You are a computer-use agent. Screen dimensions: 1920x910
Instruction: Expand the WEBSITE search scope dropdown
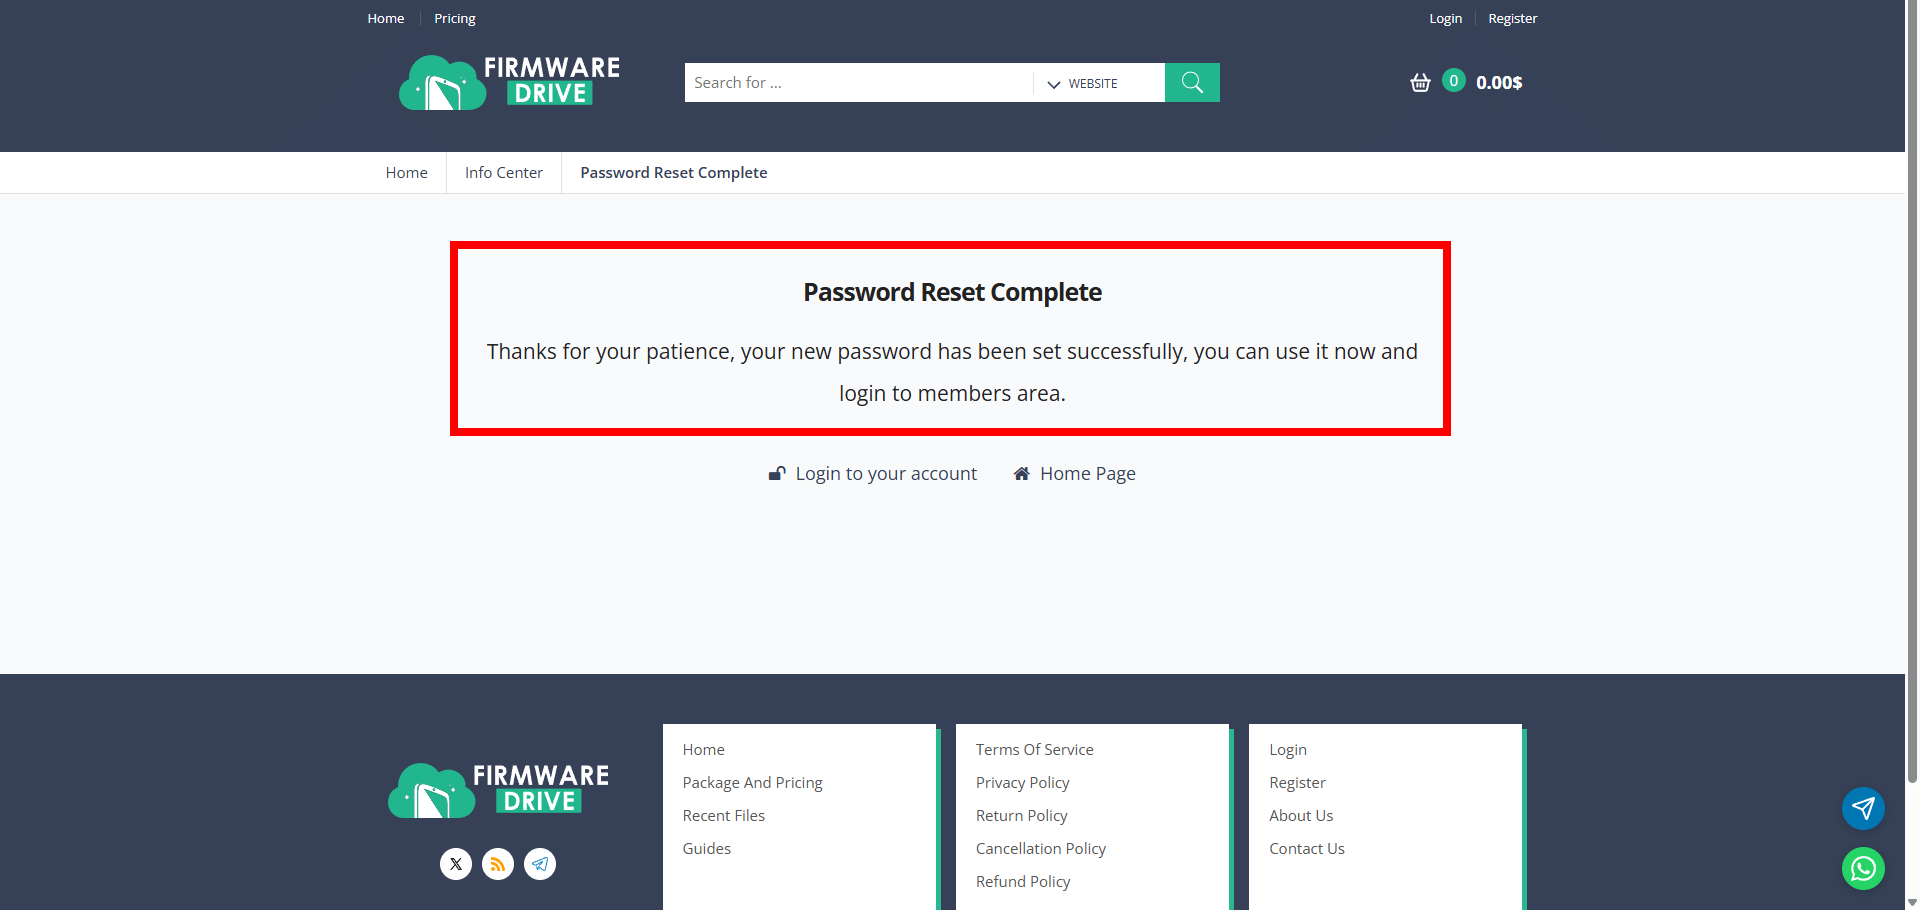(x=1085, y=83)
